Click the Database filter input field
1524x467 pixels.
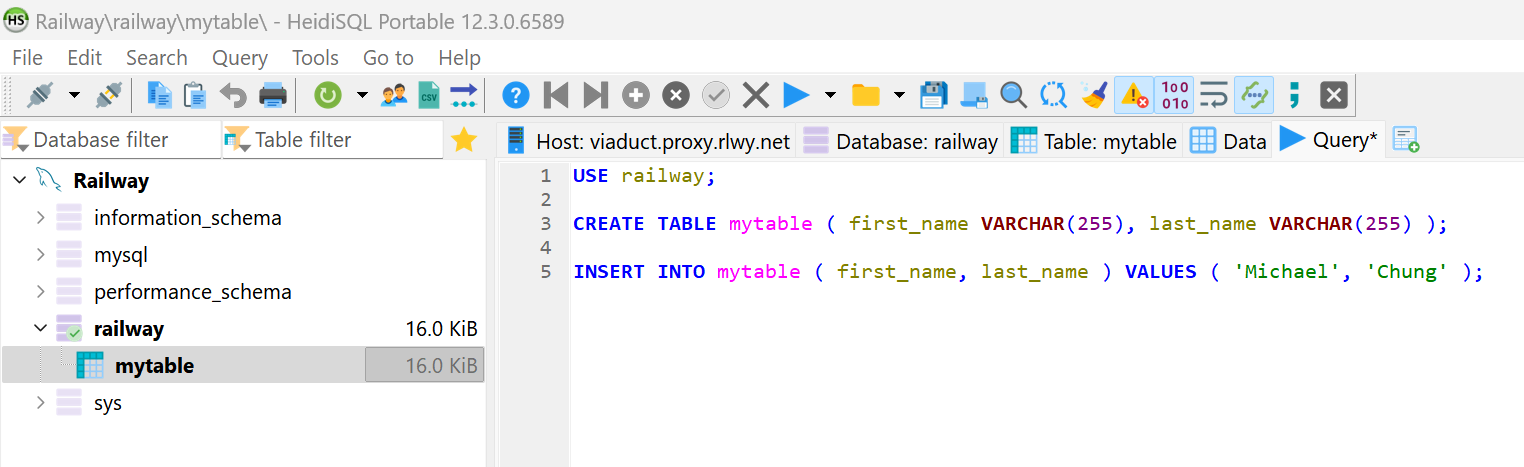[x=111, y=140]
